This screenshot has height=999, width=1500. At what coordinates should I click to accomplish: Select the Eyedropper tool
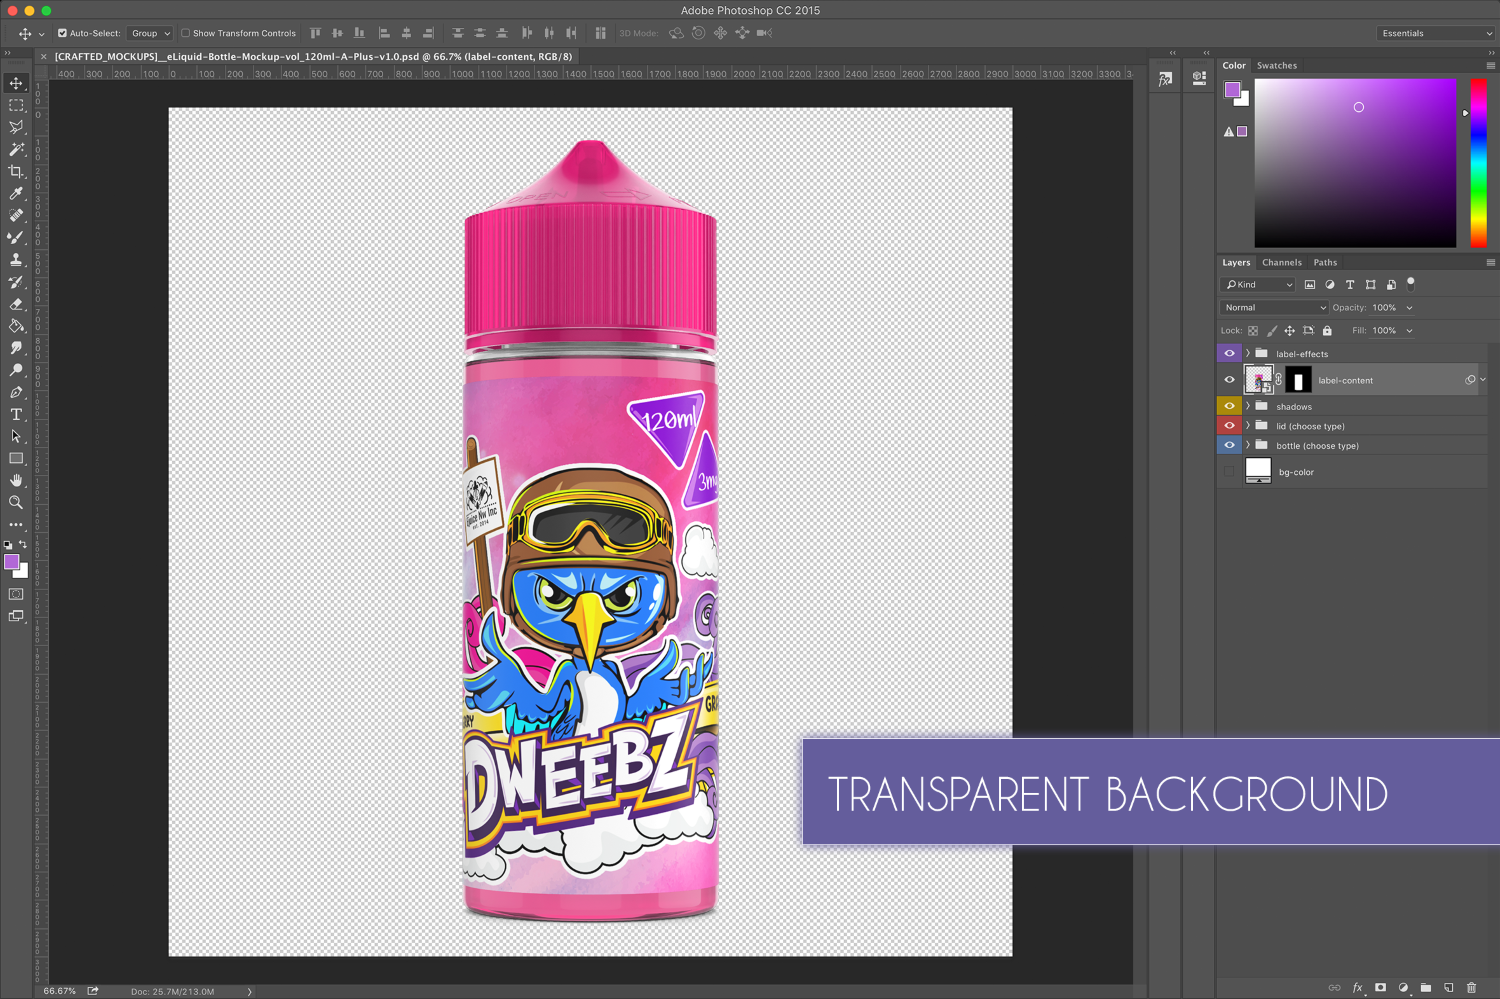[x=16, y=193]
